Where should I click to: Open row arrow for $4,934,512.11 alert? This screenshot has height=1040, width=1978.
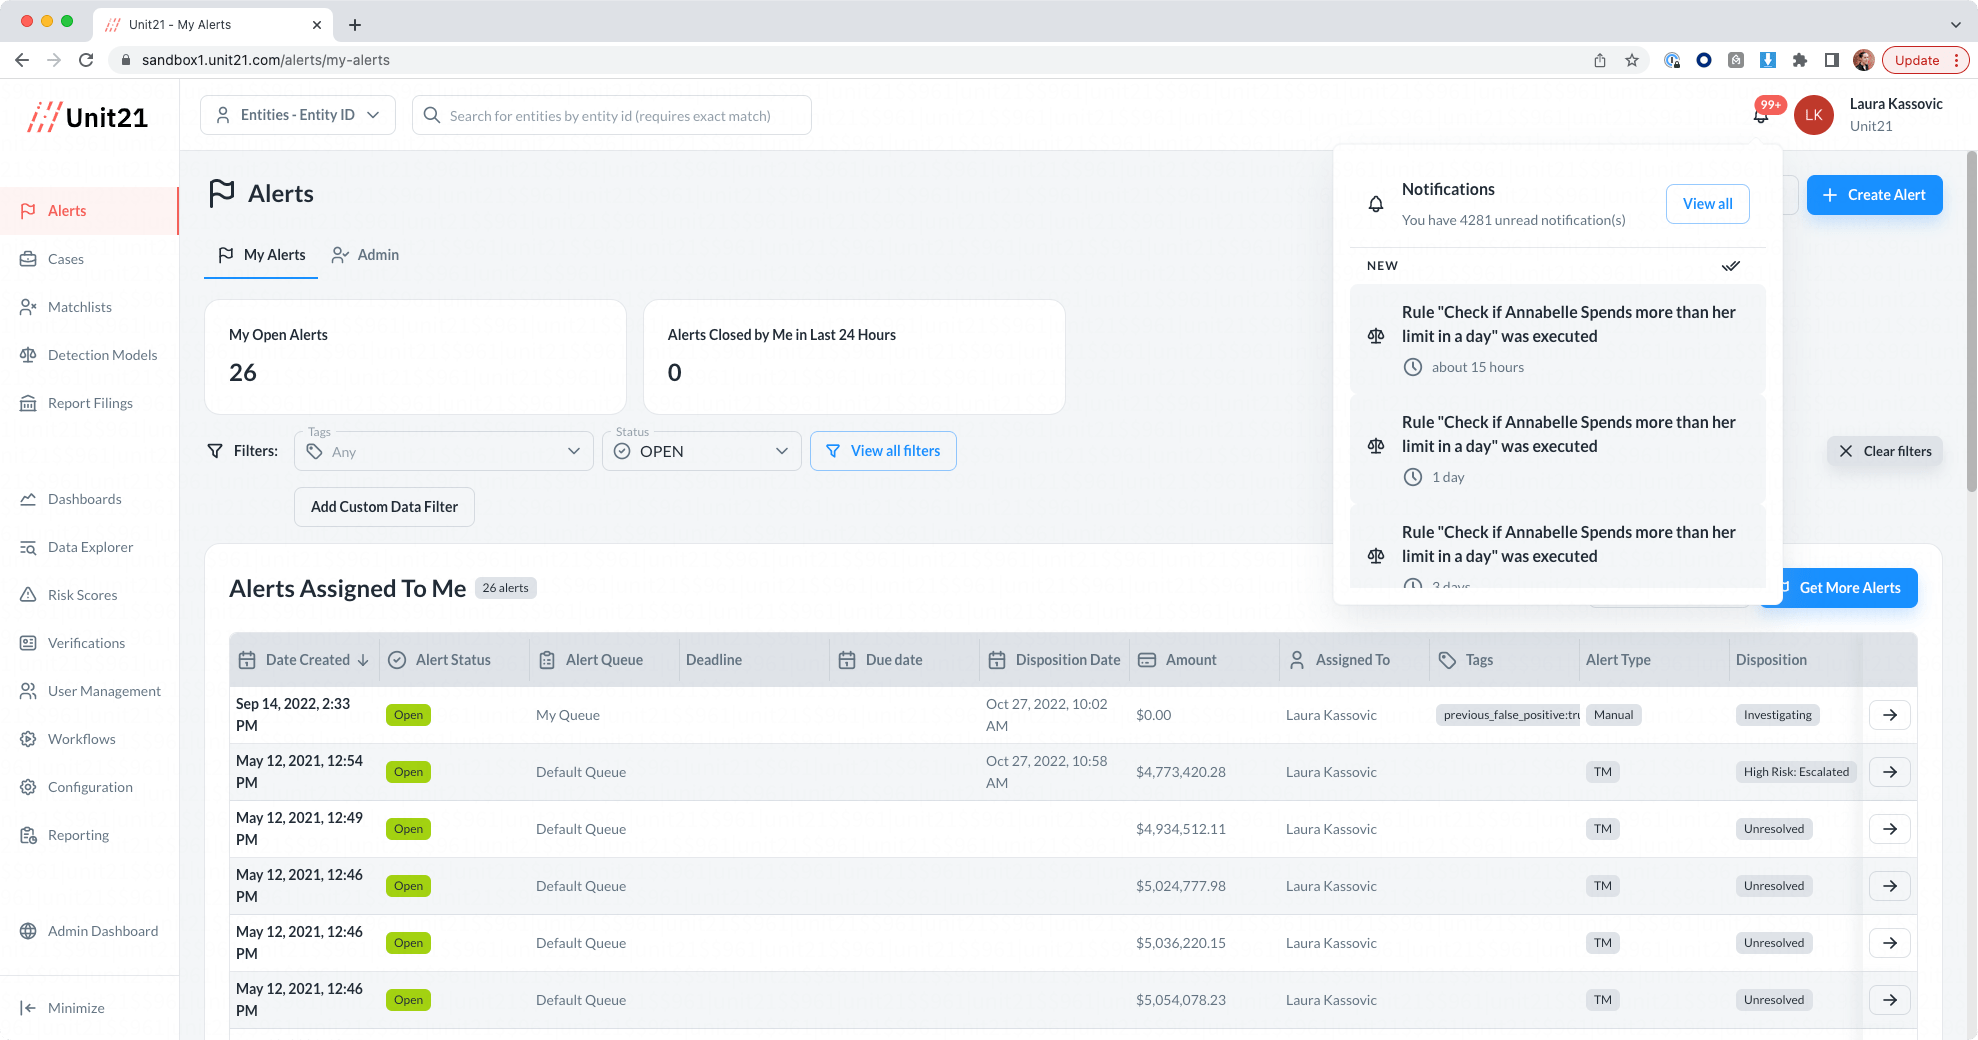pyautogui.click(x=1890, y=829)
